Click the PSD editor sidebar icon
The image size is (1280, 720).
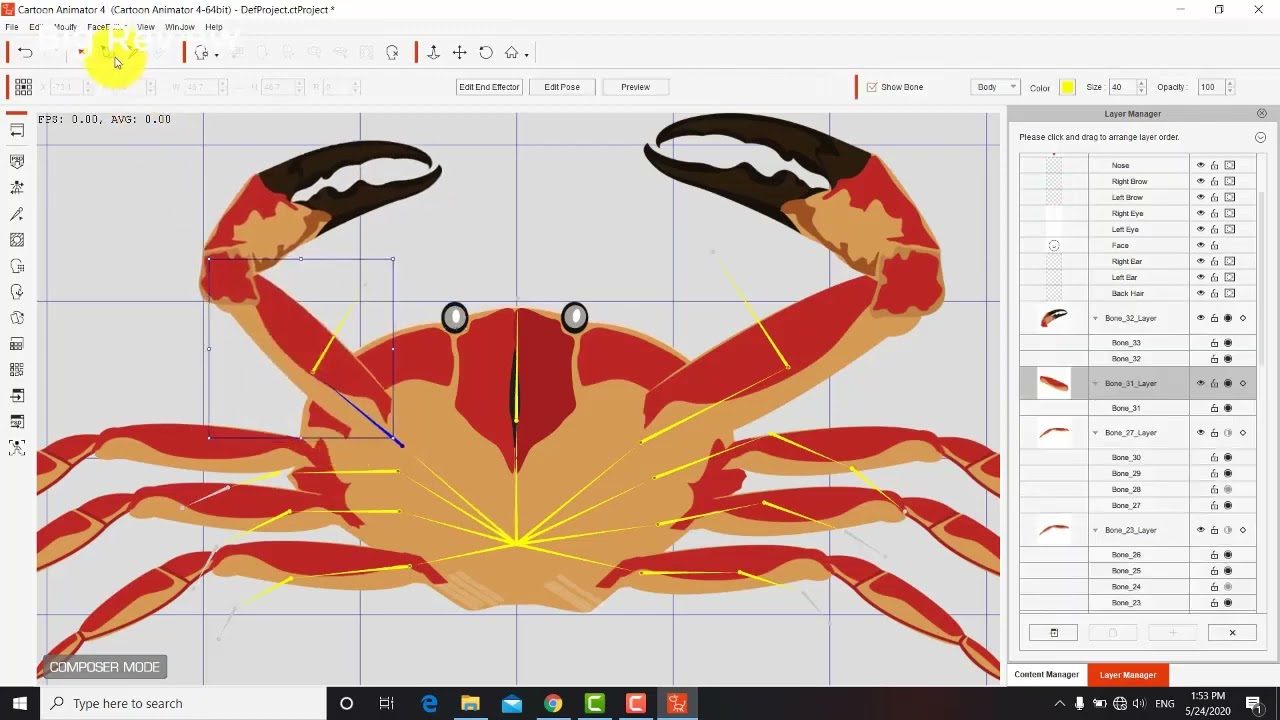pyautogui.click(x=17, y=161)
